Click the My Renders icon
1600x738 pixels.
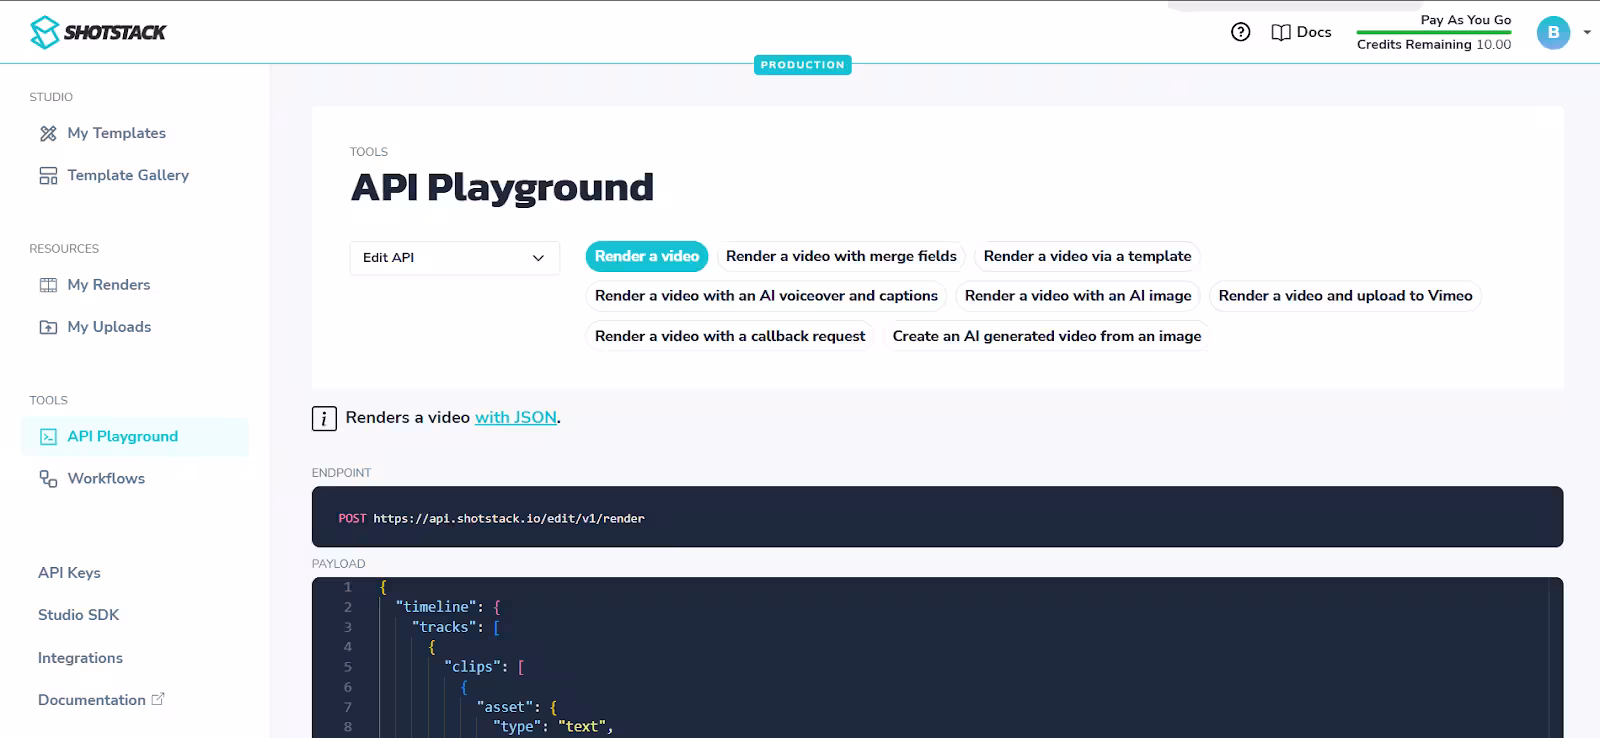point(48,285)
